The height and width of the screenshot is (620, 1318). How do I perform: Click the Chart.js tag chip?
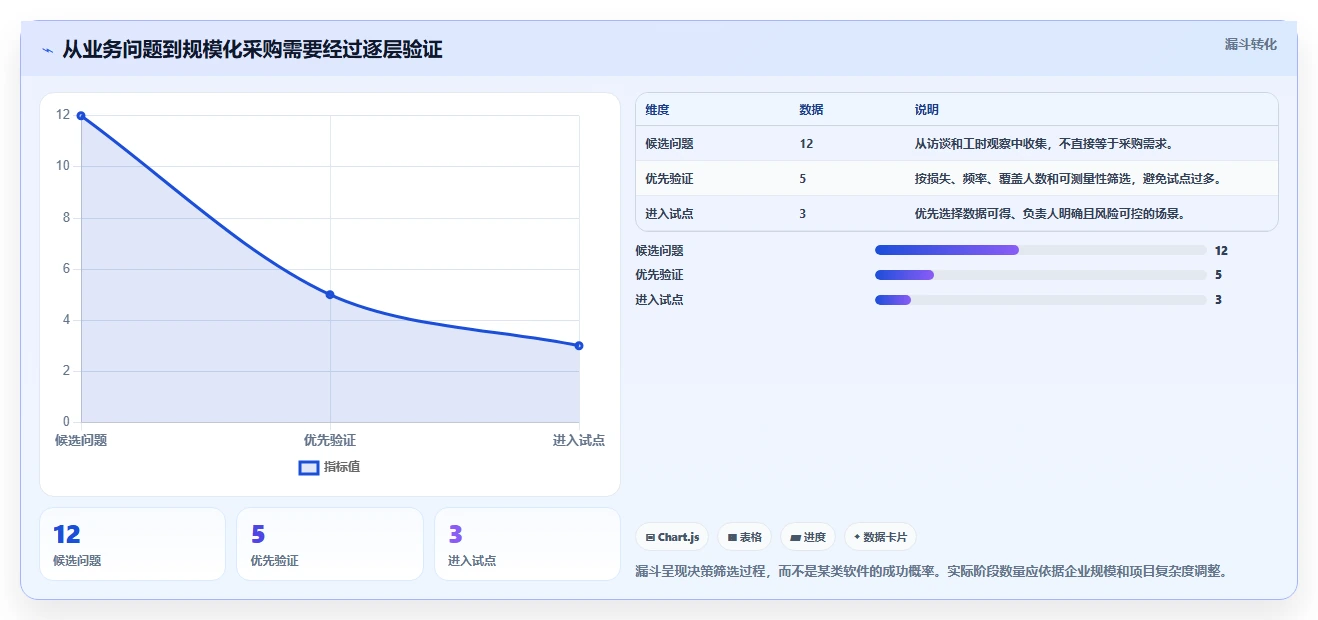[673, 537]
